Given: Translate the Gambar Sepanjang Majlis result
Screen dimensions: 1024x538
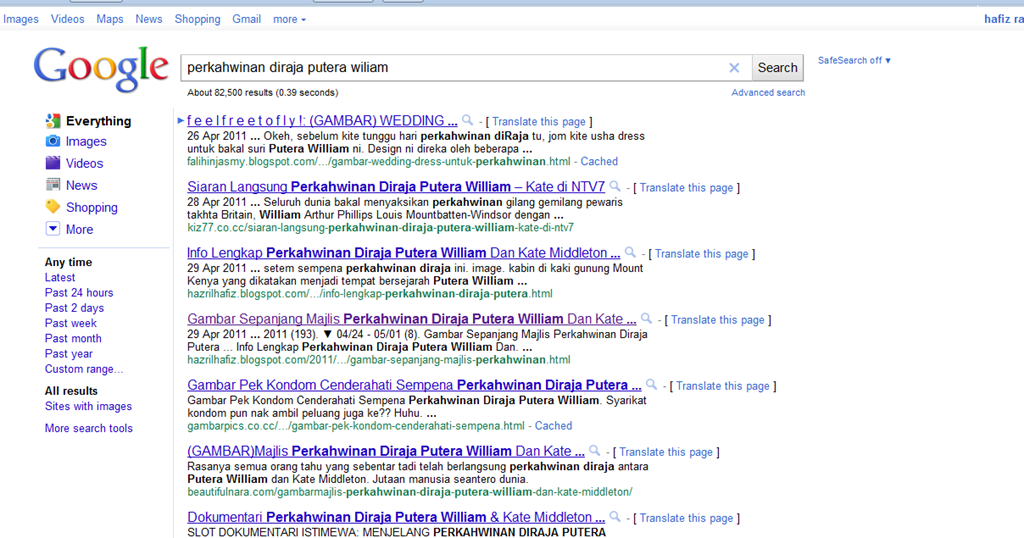Looking at the screenshot, I should pos(718,320).
